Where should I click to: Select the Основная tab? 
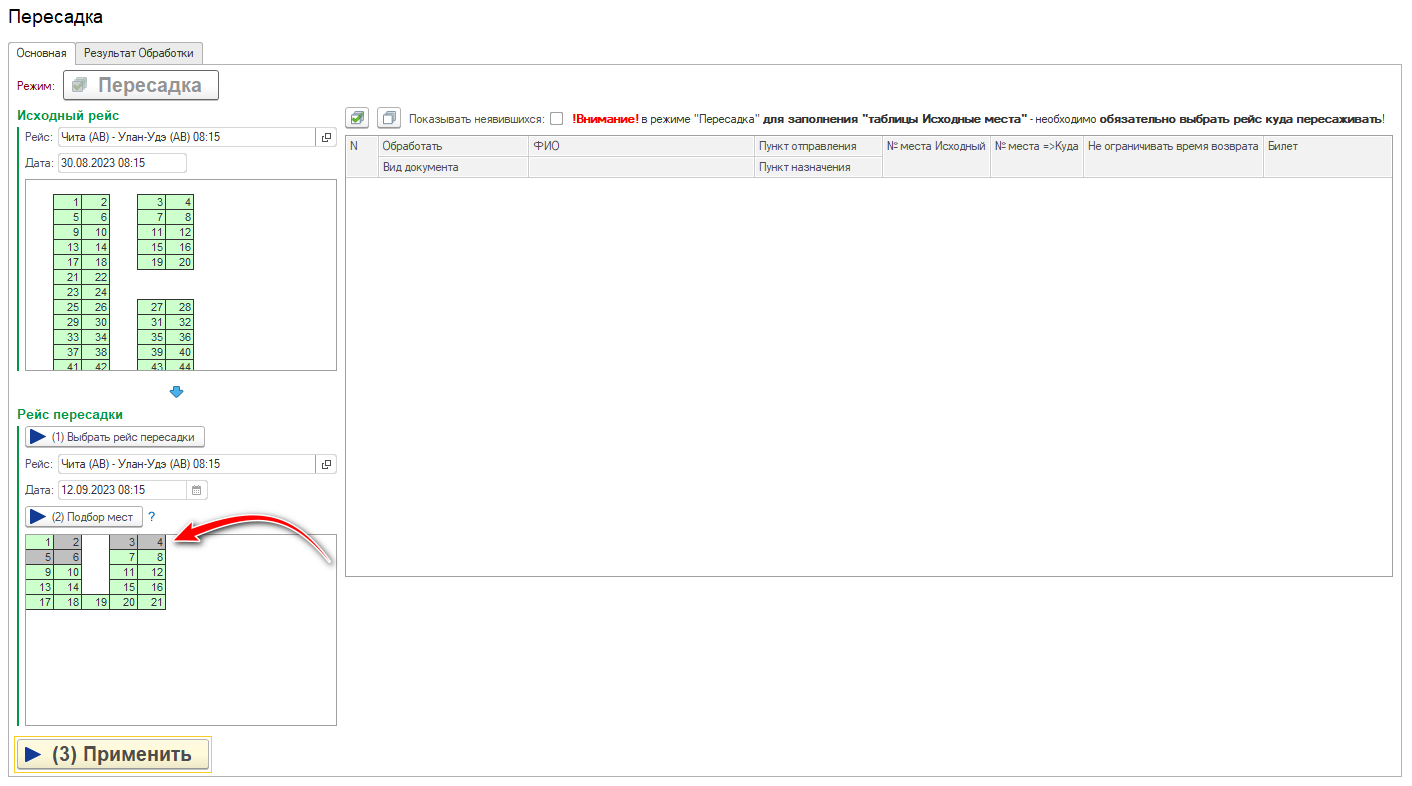42,53
